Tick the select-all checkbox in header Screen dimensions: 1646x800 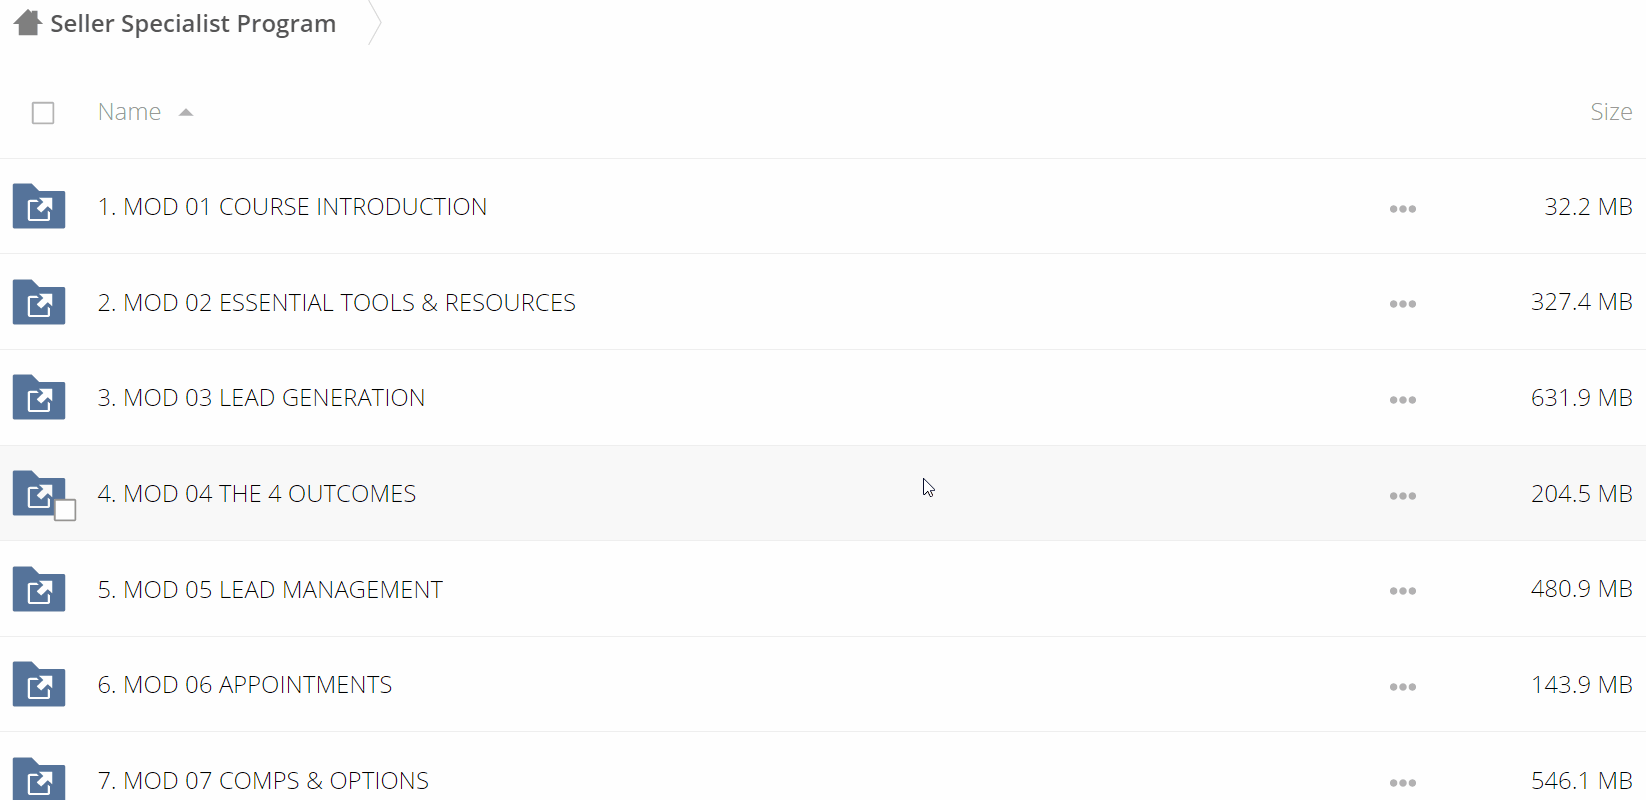(x=43, y=113)
